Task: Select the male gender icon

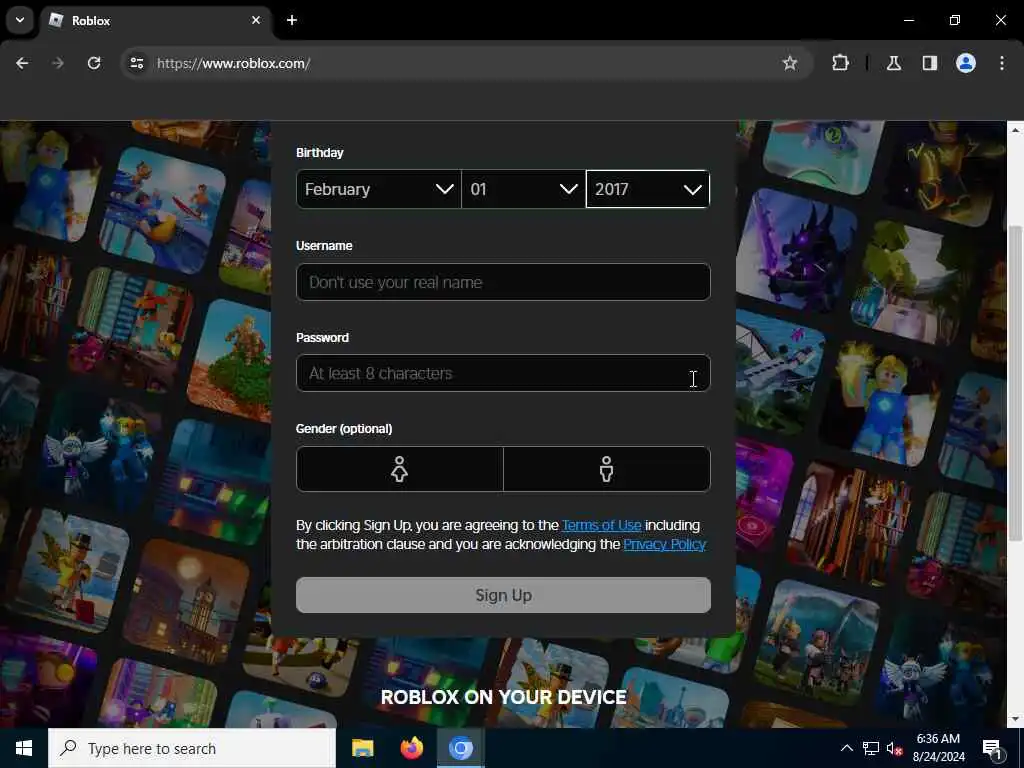Action: coord(607,469)
